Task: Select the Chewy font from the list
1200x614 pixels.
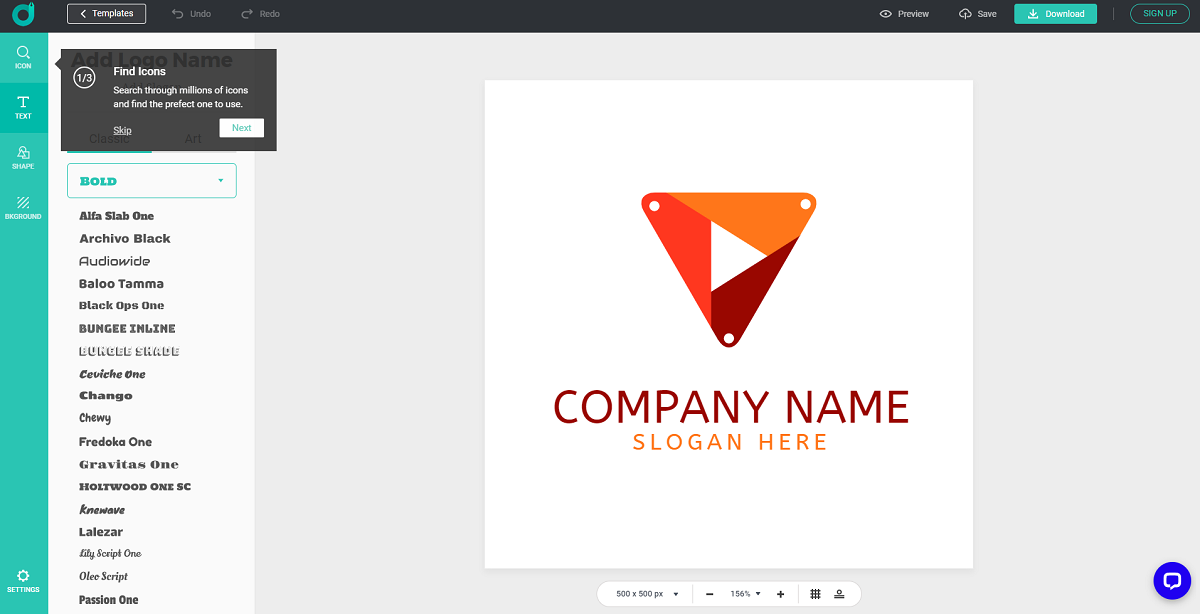Action: tap(95, 417)
